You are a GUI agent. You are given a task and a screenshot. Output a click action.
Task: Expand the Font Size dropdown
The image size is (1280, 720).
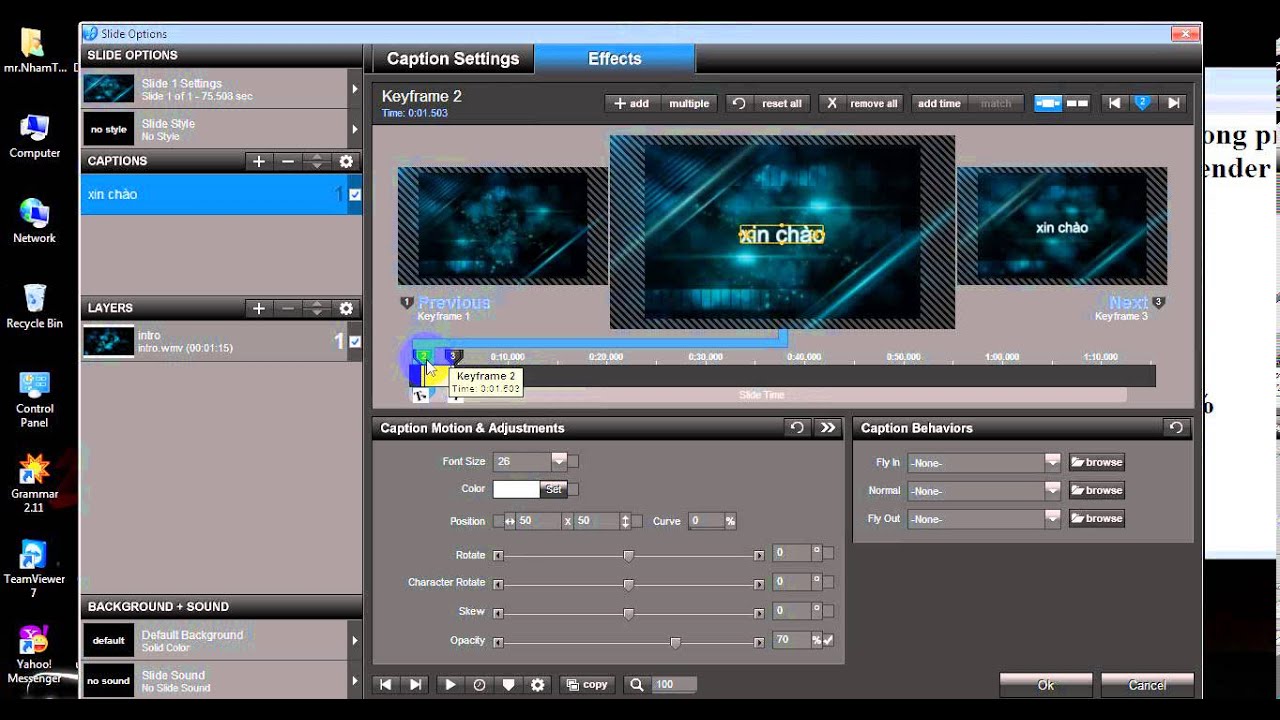tap(559, 461)
